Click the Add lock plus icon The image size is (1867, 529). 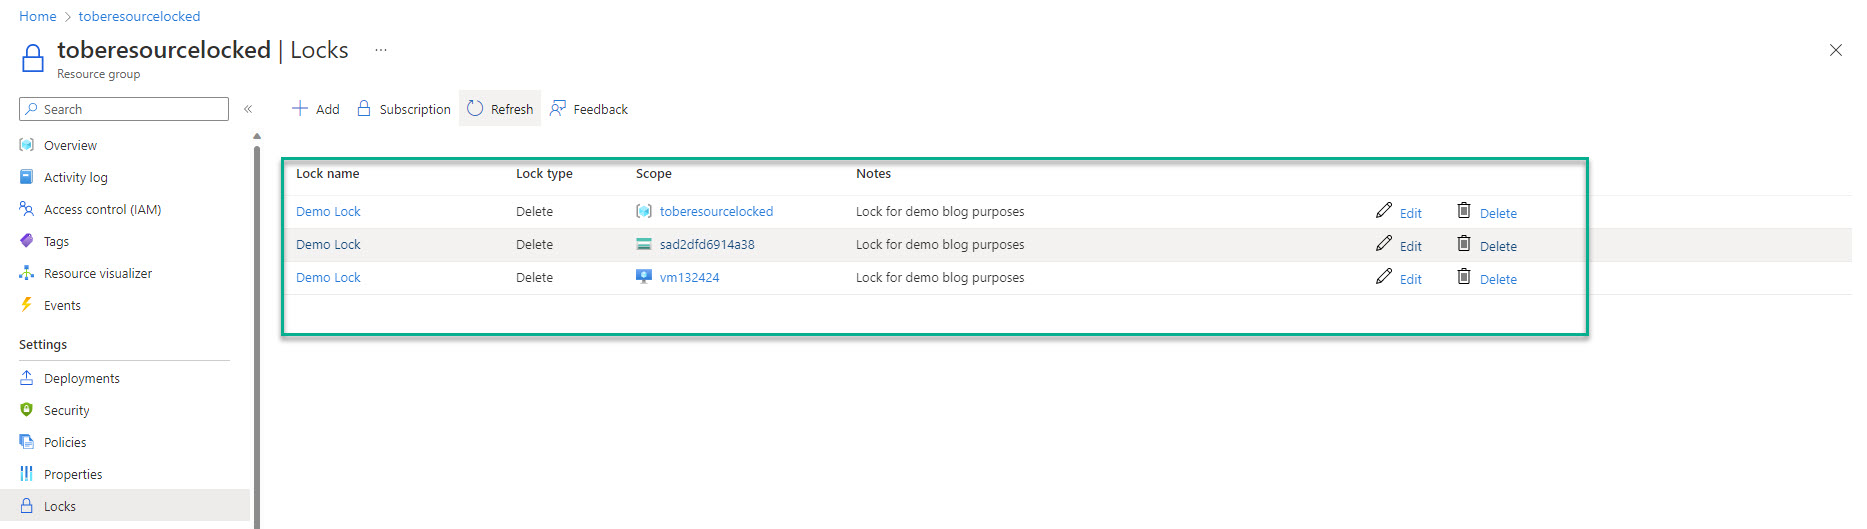click(x=299, y=108)
